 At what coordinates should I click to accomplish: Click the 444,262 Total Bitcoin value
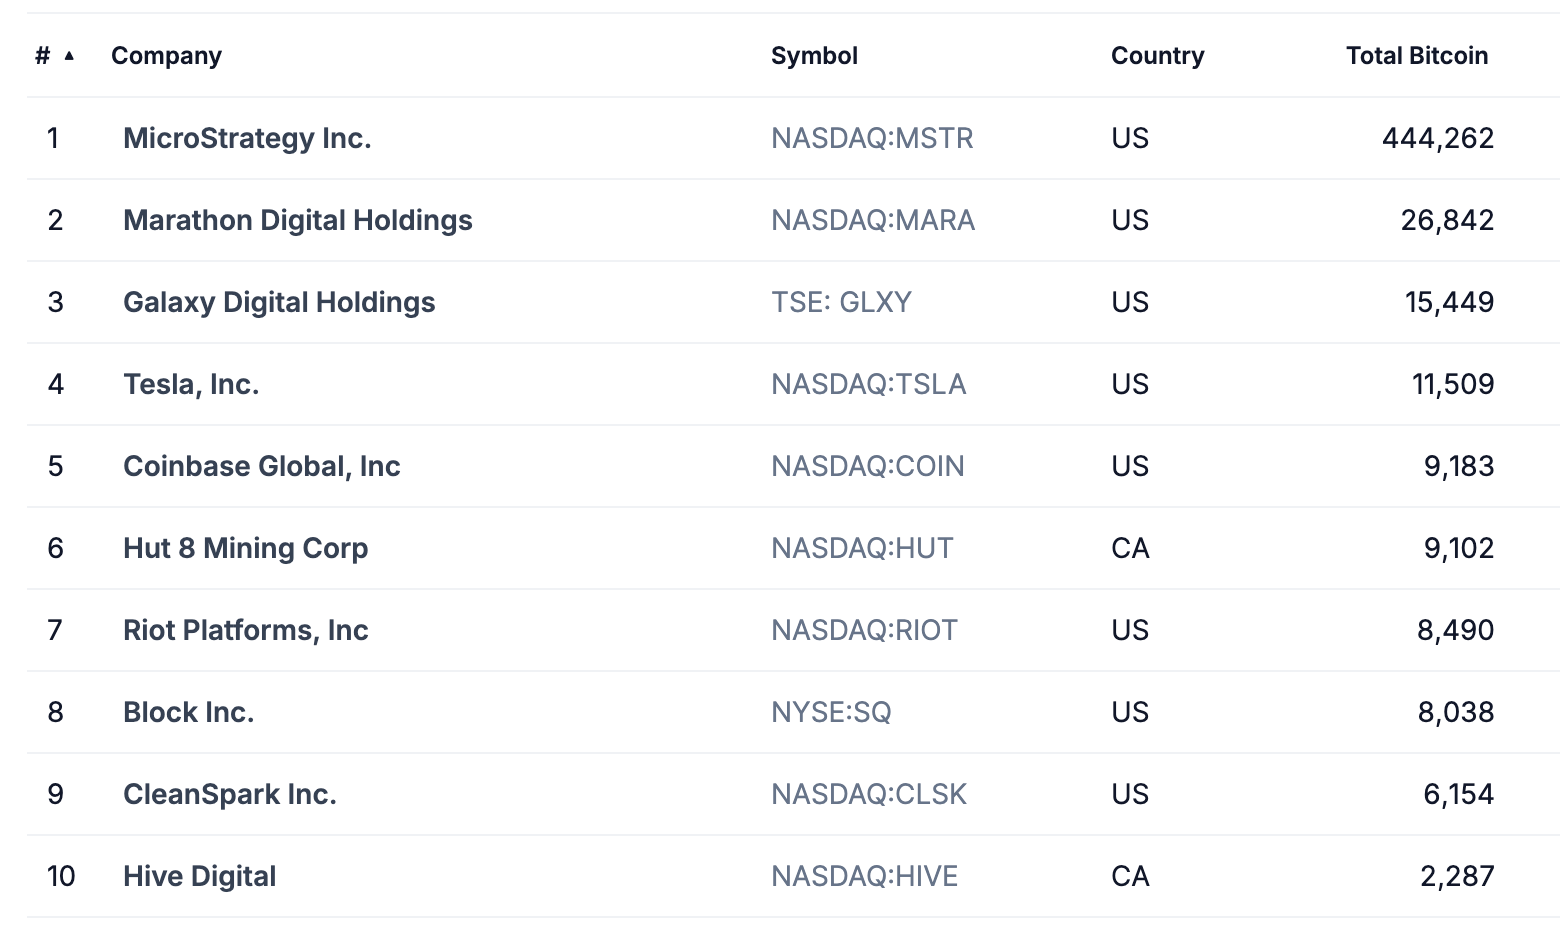[1438, 138]
